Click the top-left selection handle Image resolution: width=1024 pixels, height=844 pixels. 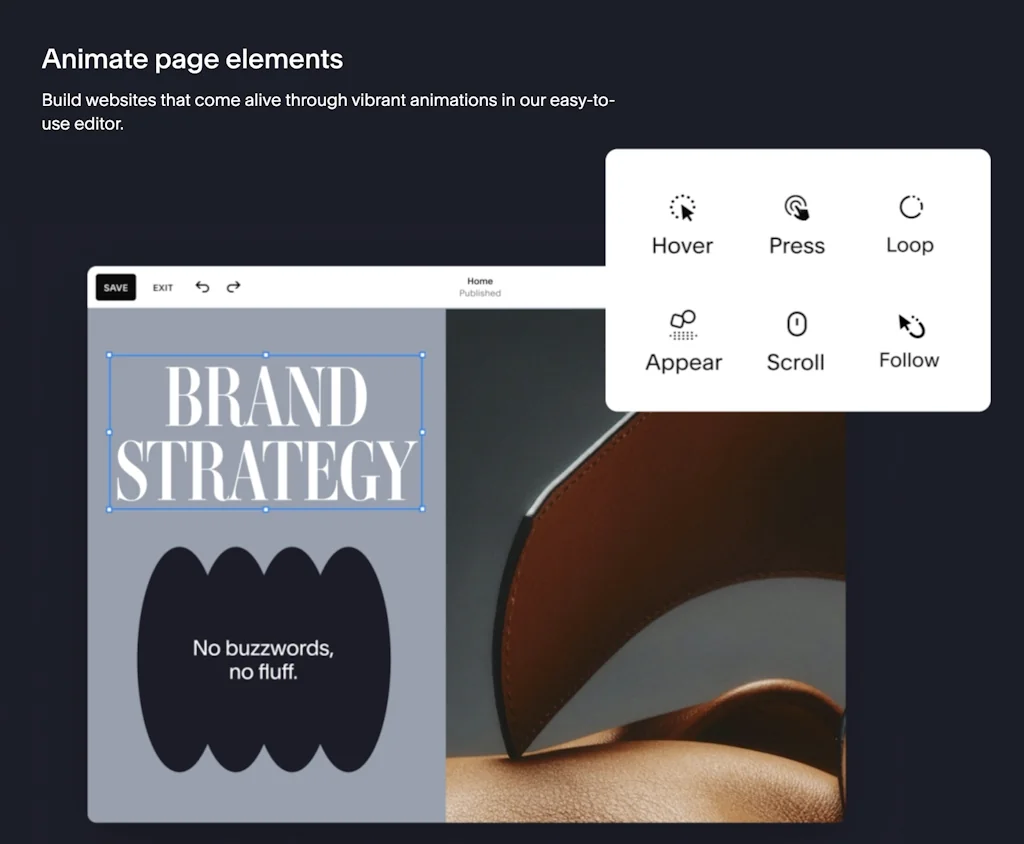(108, 354)
